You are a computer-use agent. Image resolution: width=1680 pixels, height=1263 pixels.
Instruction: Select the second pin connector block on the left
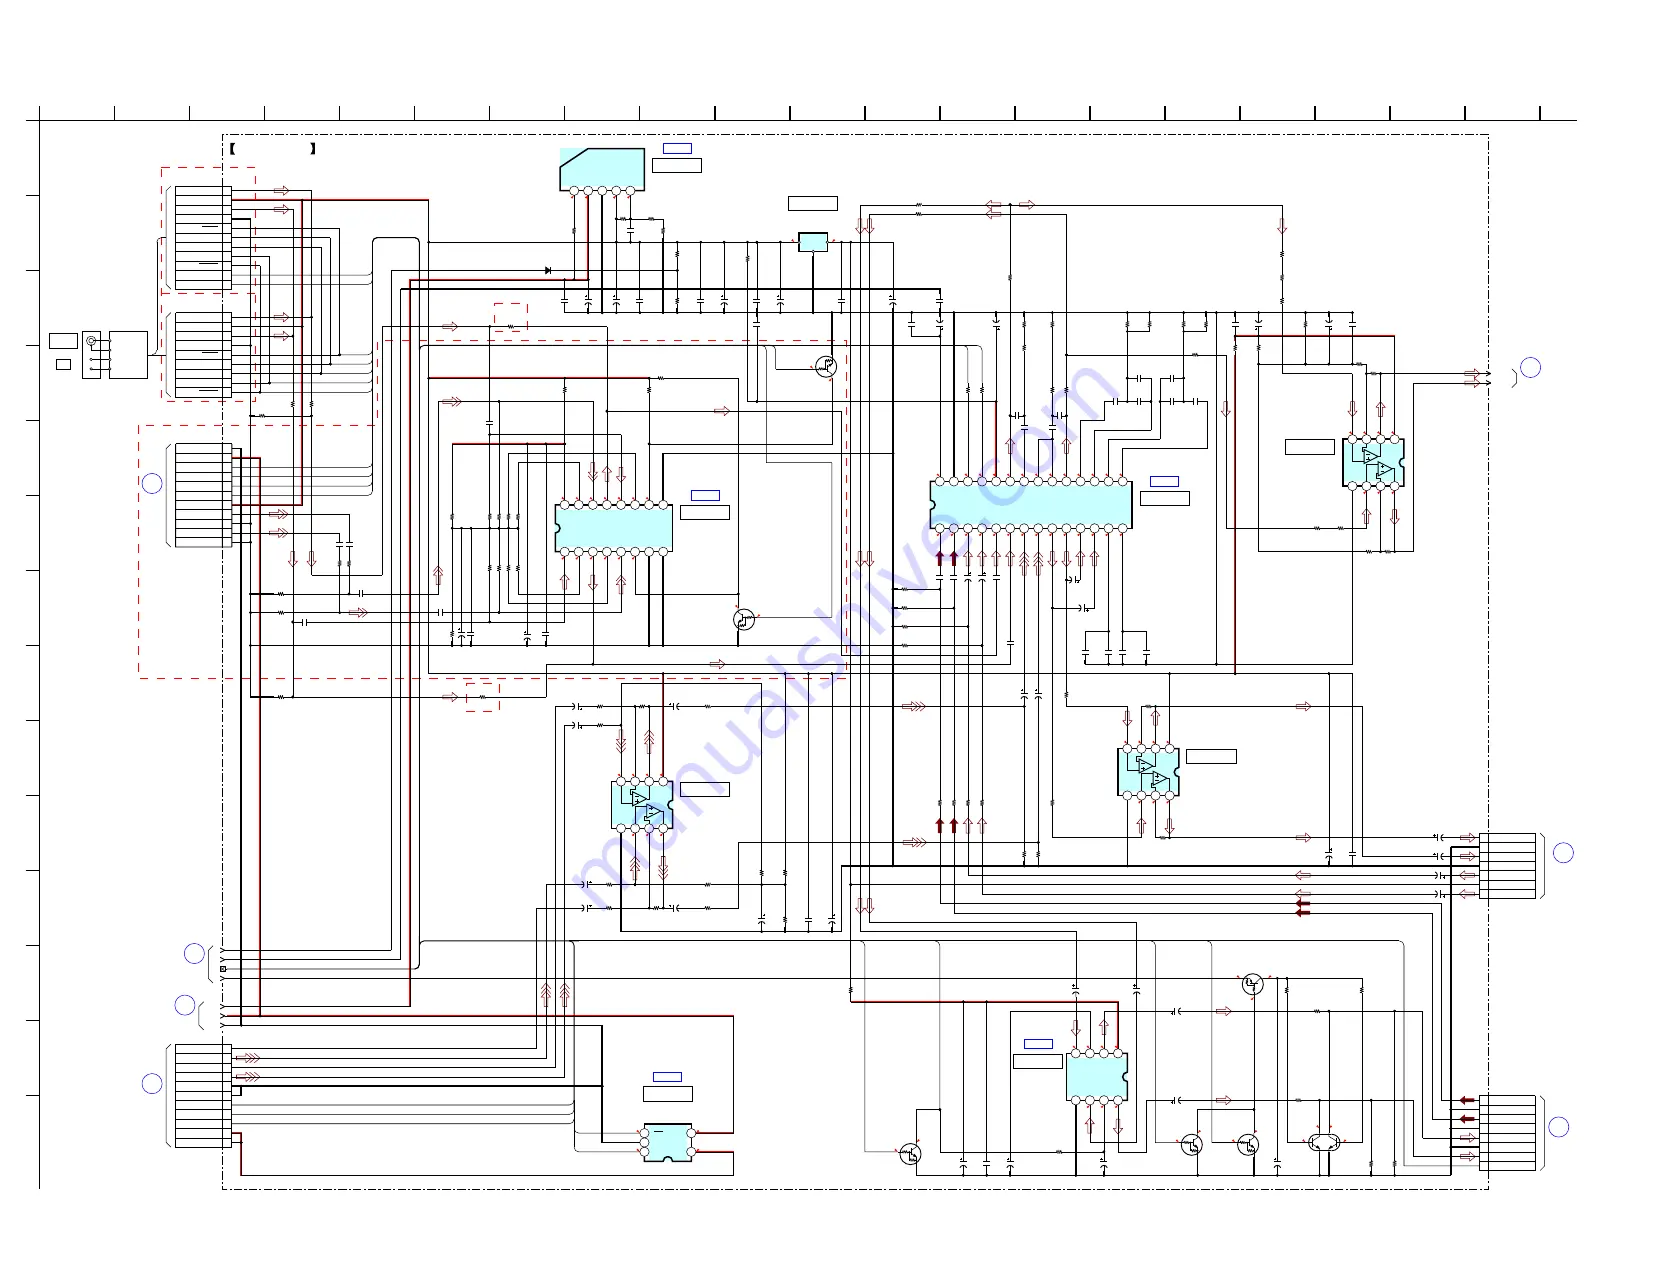coord(203,355)
